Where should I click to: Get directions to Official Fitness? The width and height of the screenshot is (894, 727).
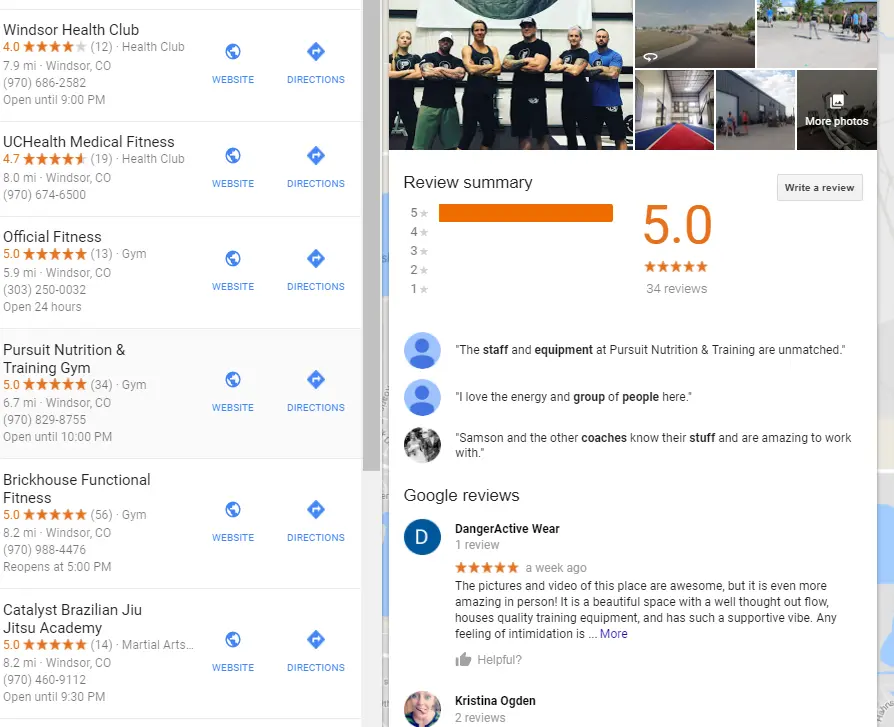tap(316, 270)
